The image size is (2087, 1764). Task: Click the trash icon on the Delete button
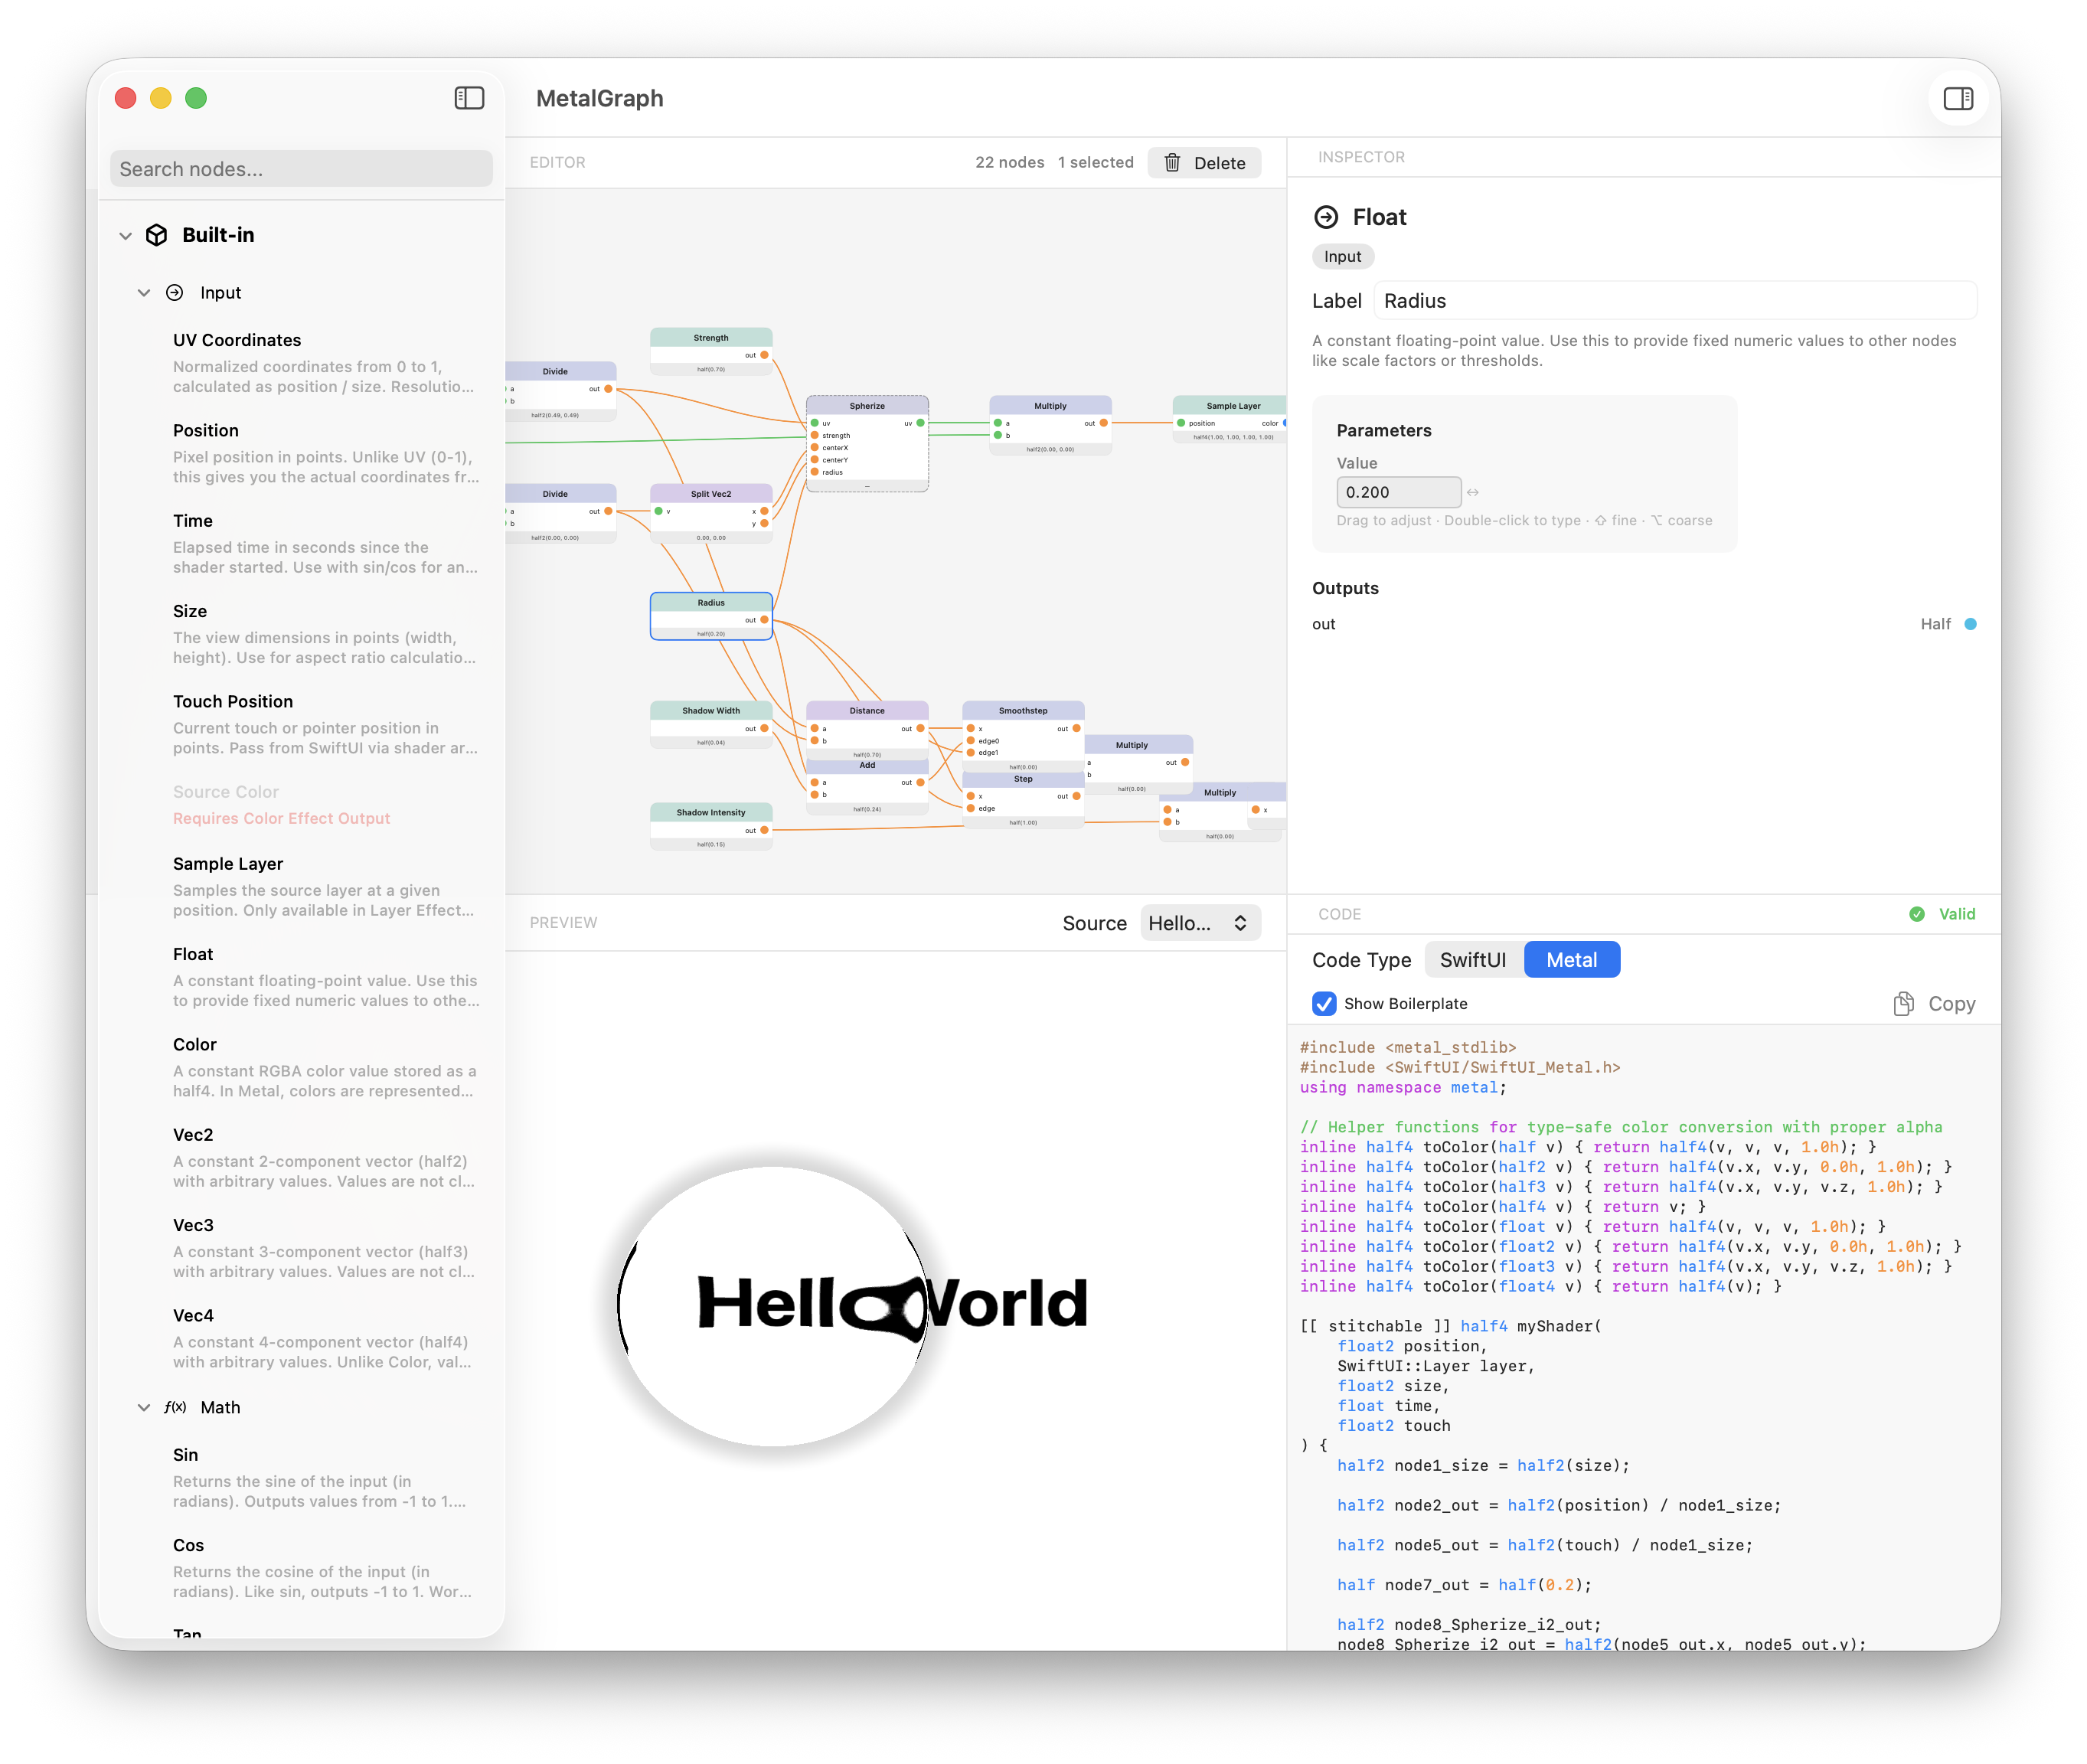(1172, 162)
